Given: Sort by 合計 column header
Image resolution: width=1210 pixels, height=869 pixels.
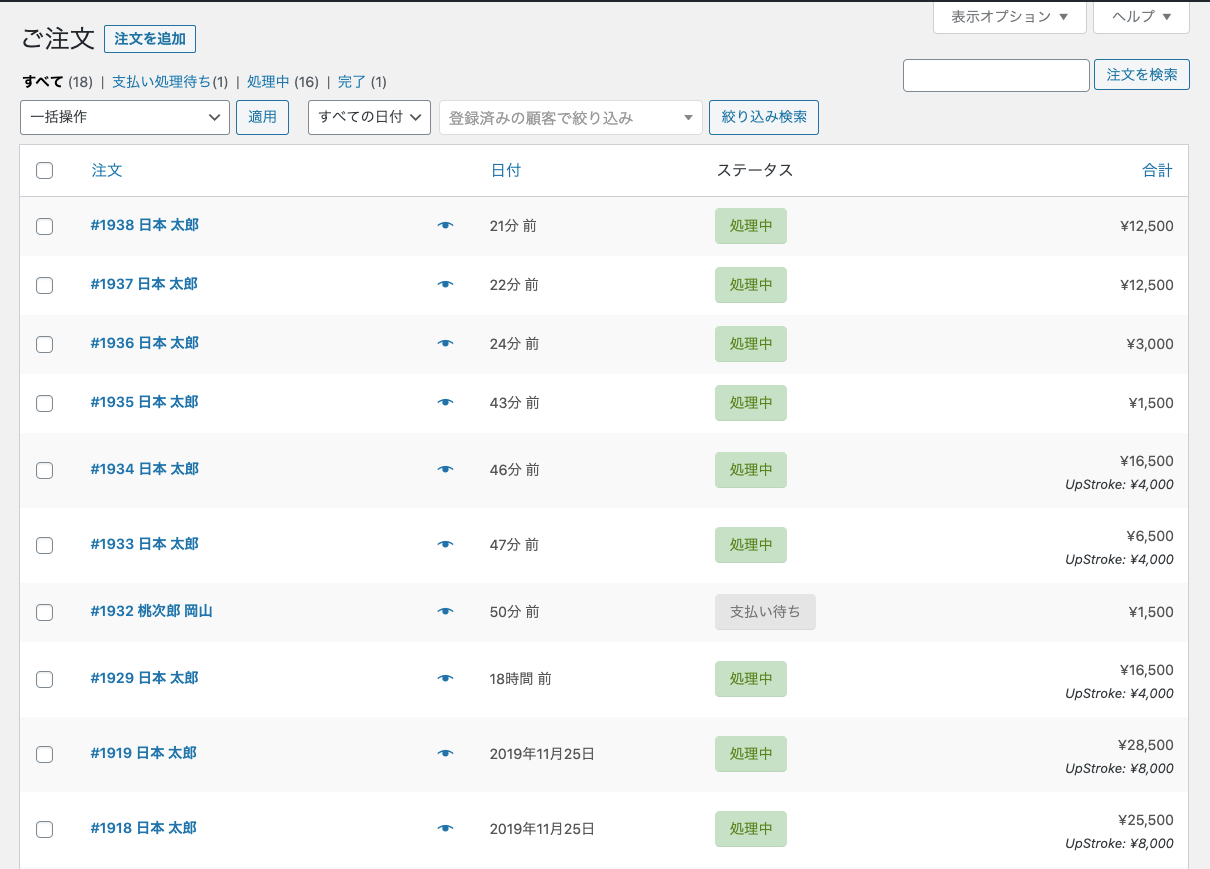Looking at the screenshot, I should tap(1158, 170).
